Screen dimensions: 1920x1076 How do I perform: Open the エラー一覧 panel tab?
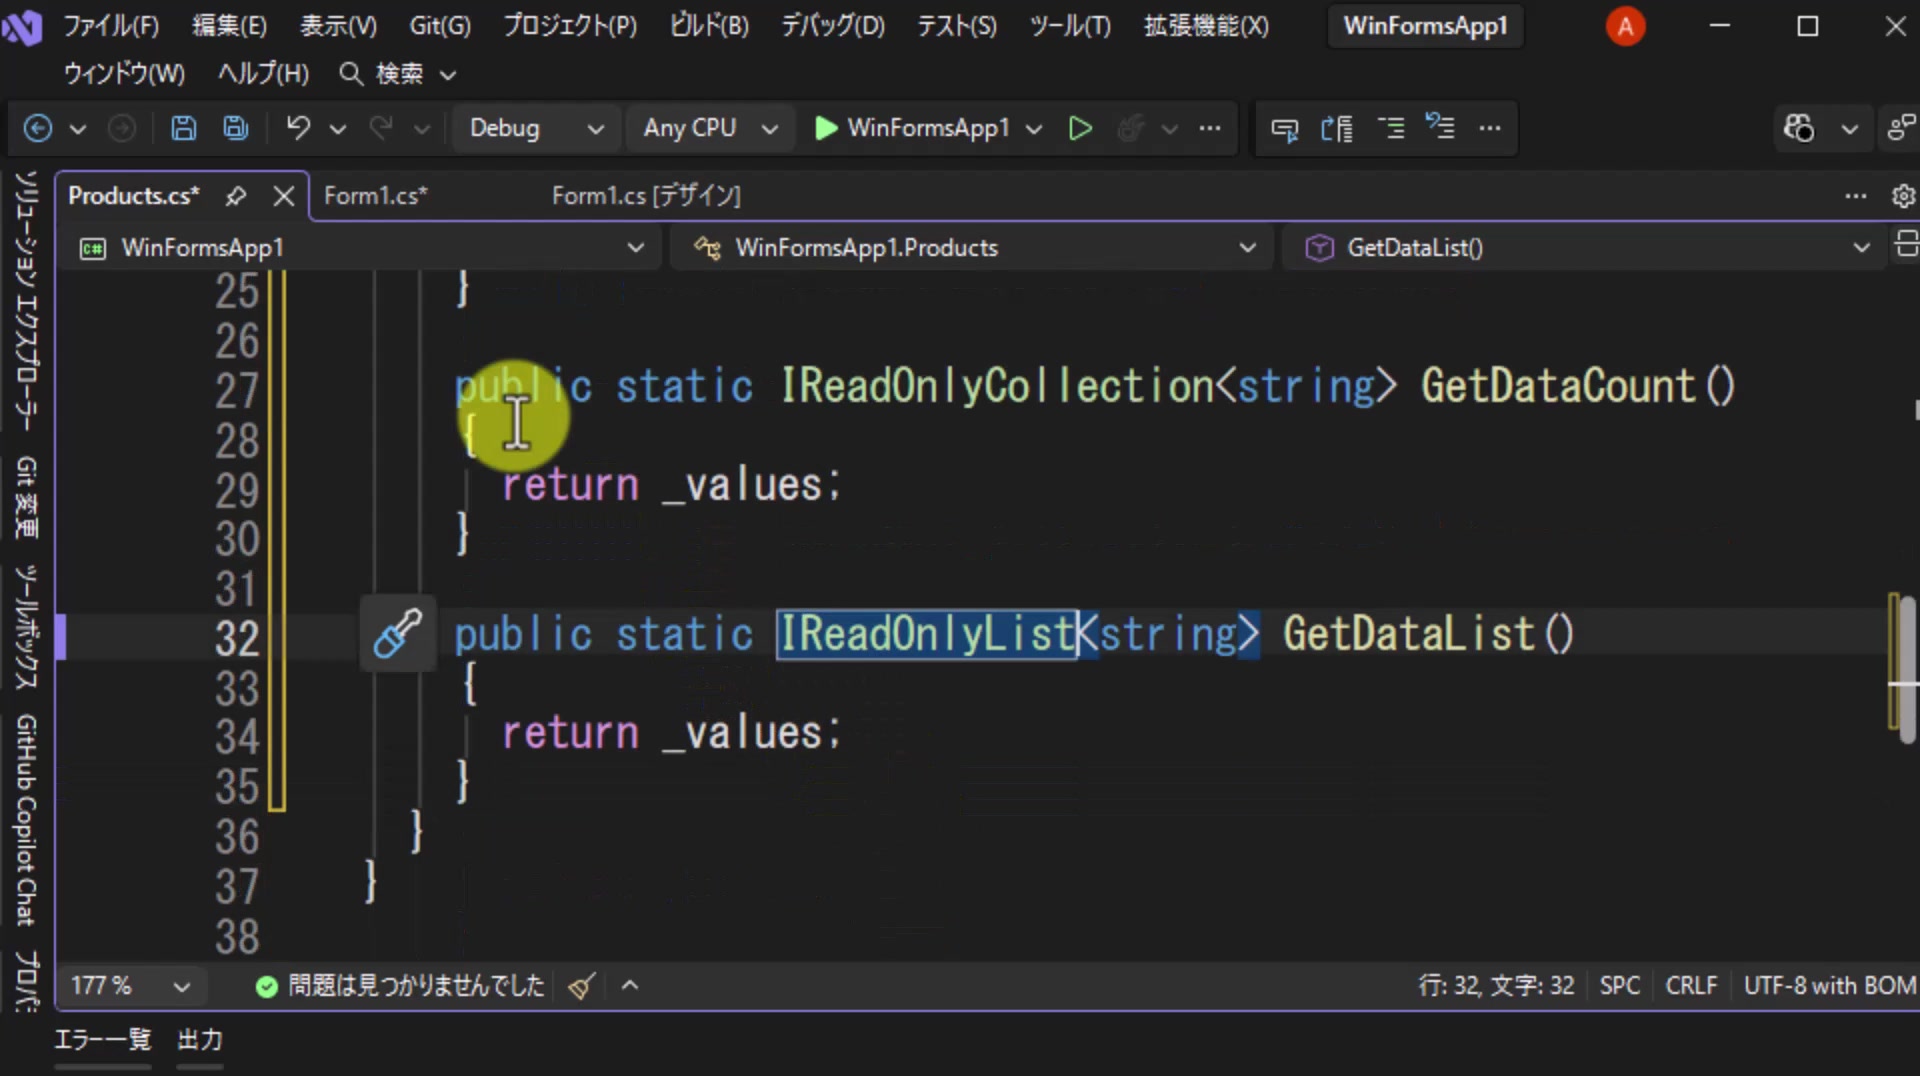(x=102, y=1040)
